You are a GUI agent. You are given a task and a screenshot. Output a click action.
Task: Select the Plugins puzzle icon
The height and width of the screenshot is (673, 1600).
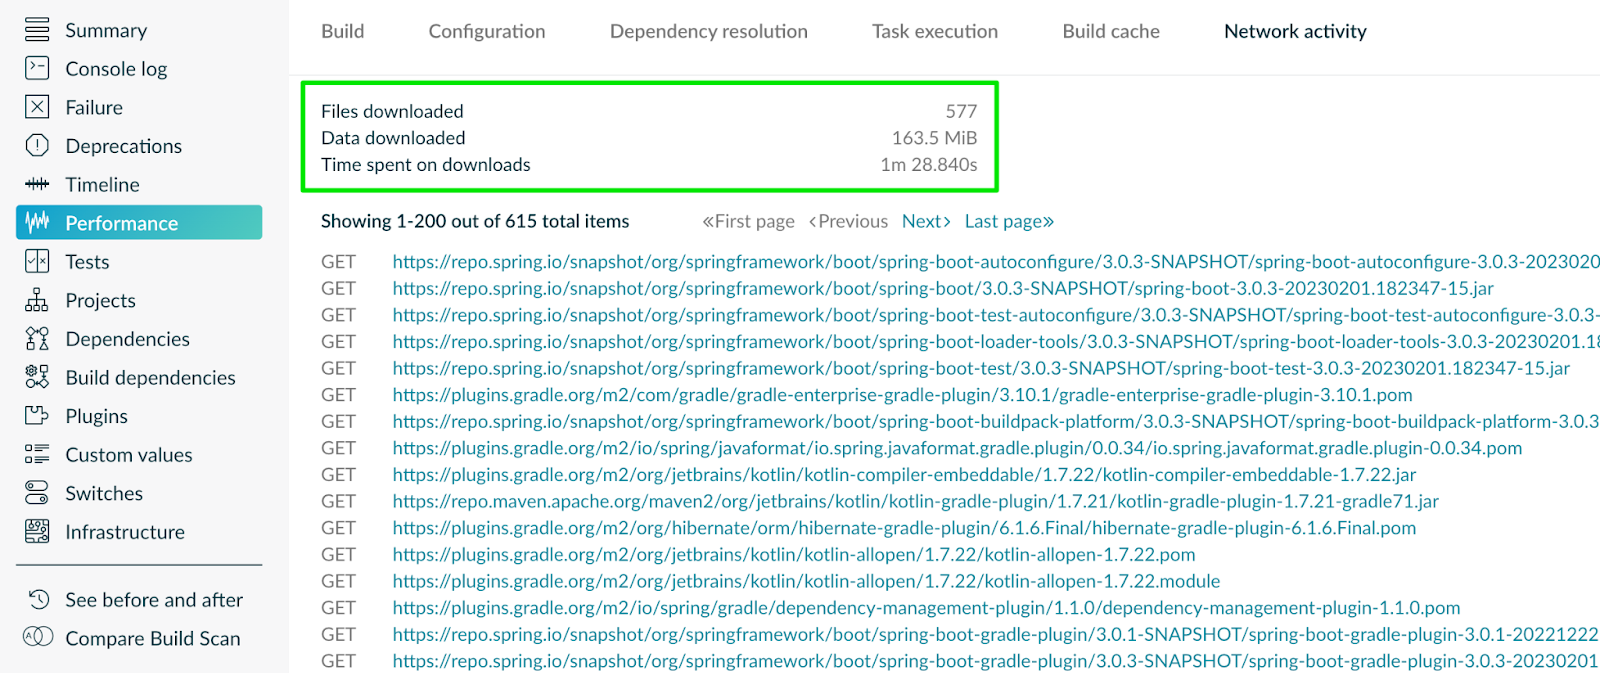(37, 416)
